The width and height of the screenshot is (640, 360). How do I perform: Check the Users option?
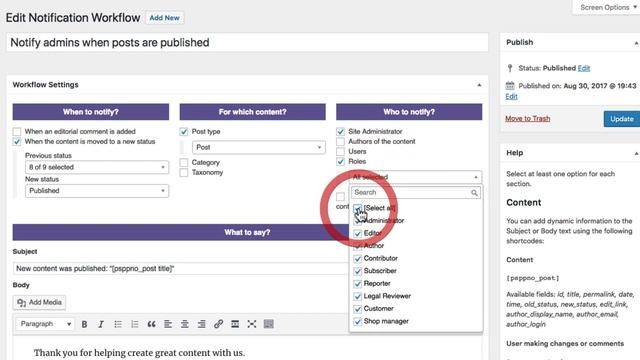point(340,151)
